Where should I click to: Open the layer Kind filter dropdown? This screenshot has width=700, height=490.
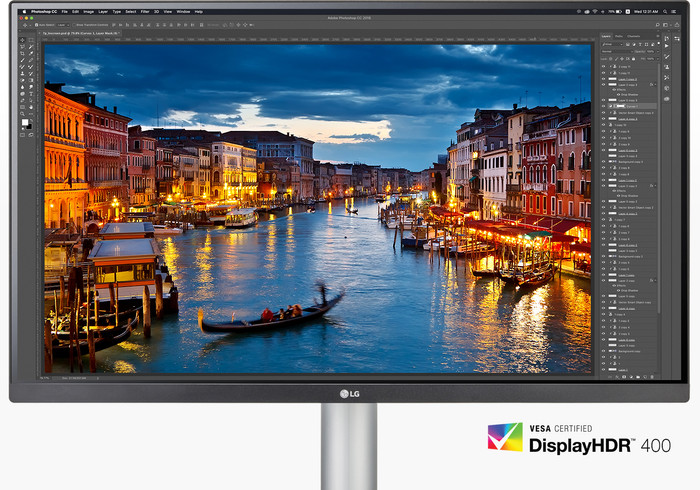[x=612, y=45]
